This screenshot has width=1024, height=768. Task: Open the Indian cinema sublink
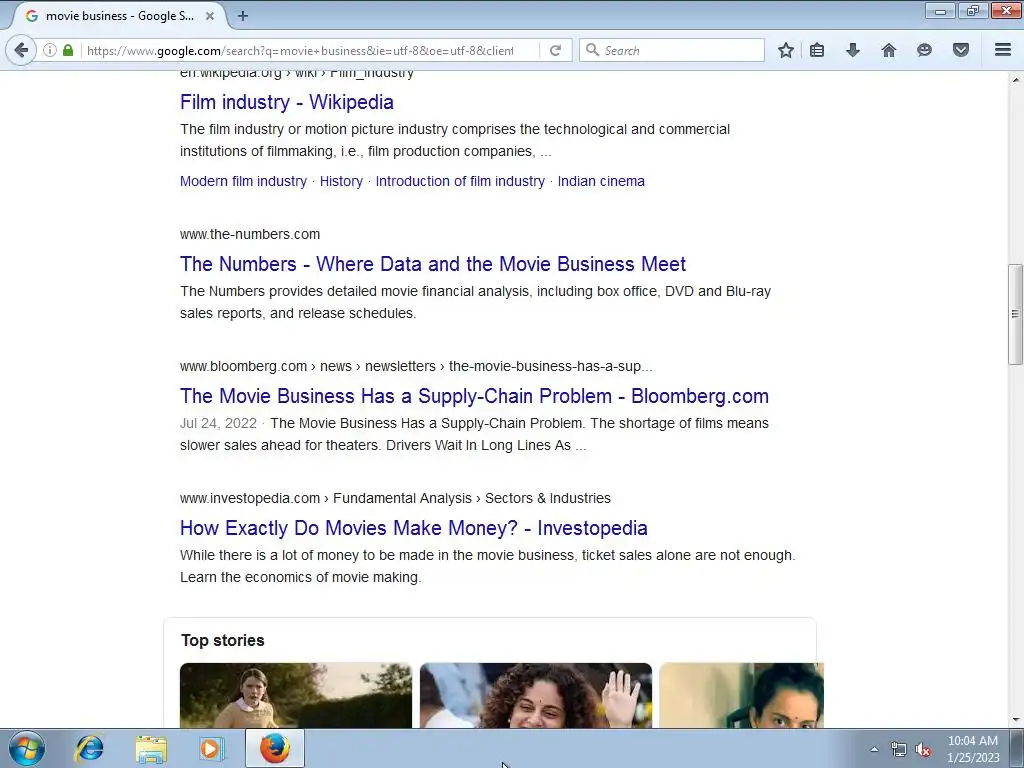[601, 181]
